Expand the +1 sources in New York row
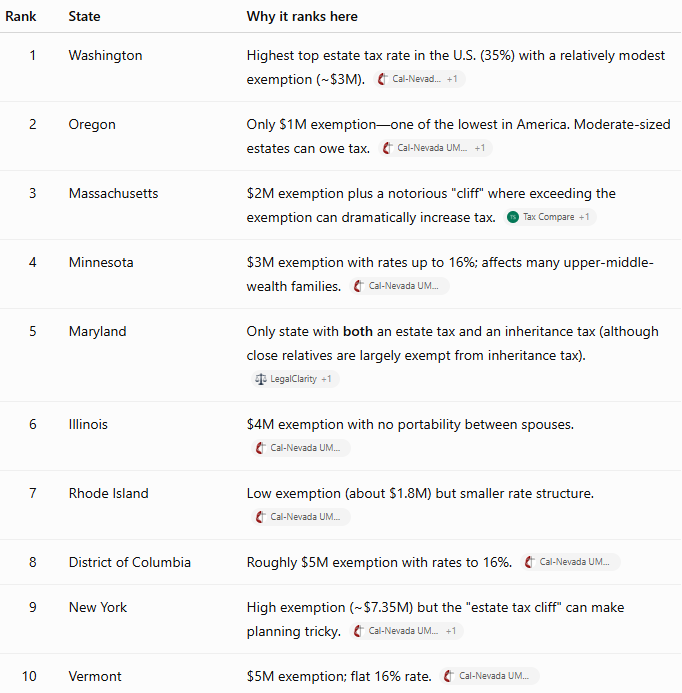This screenshot has height=693, width=682. [450, 631]
